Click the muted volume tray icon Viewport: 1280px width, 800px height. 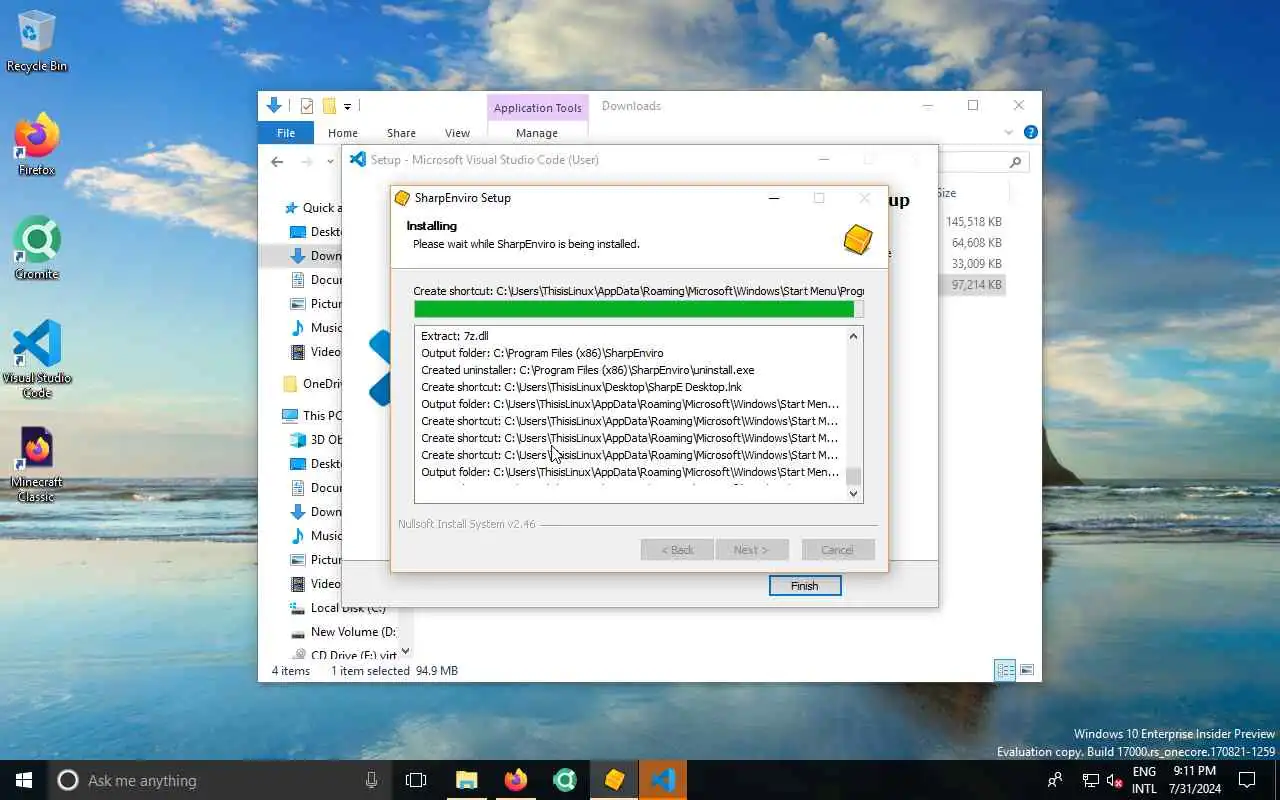tap(1115, 780)
